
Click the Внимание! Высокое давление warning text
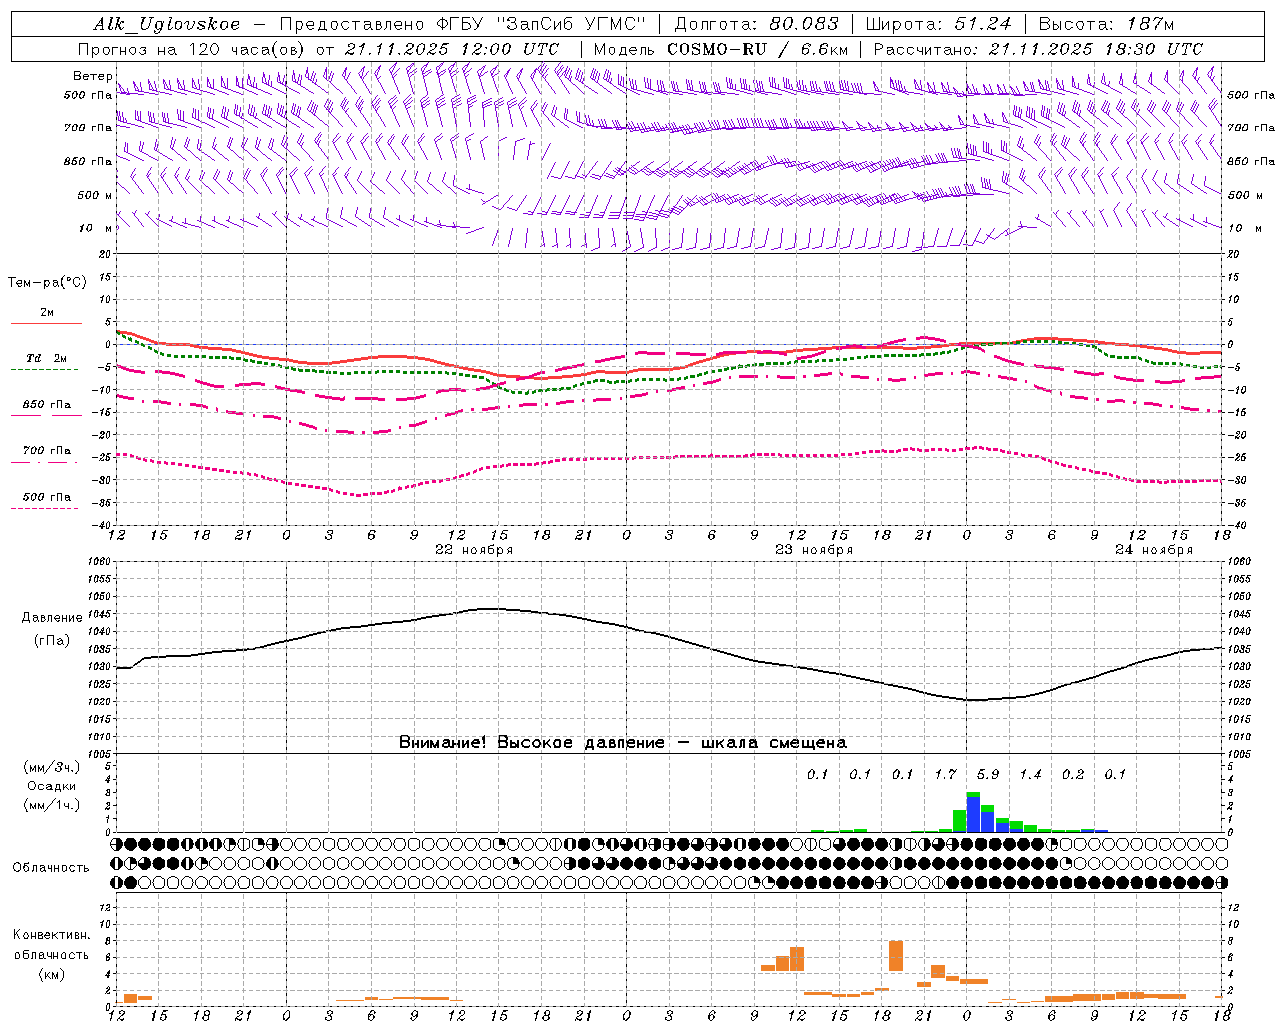[x=622, y=743]
